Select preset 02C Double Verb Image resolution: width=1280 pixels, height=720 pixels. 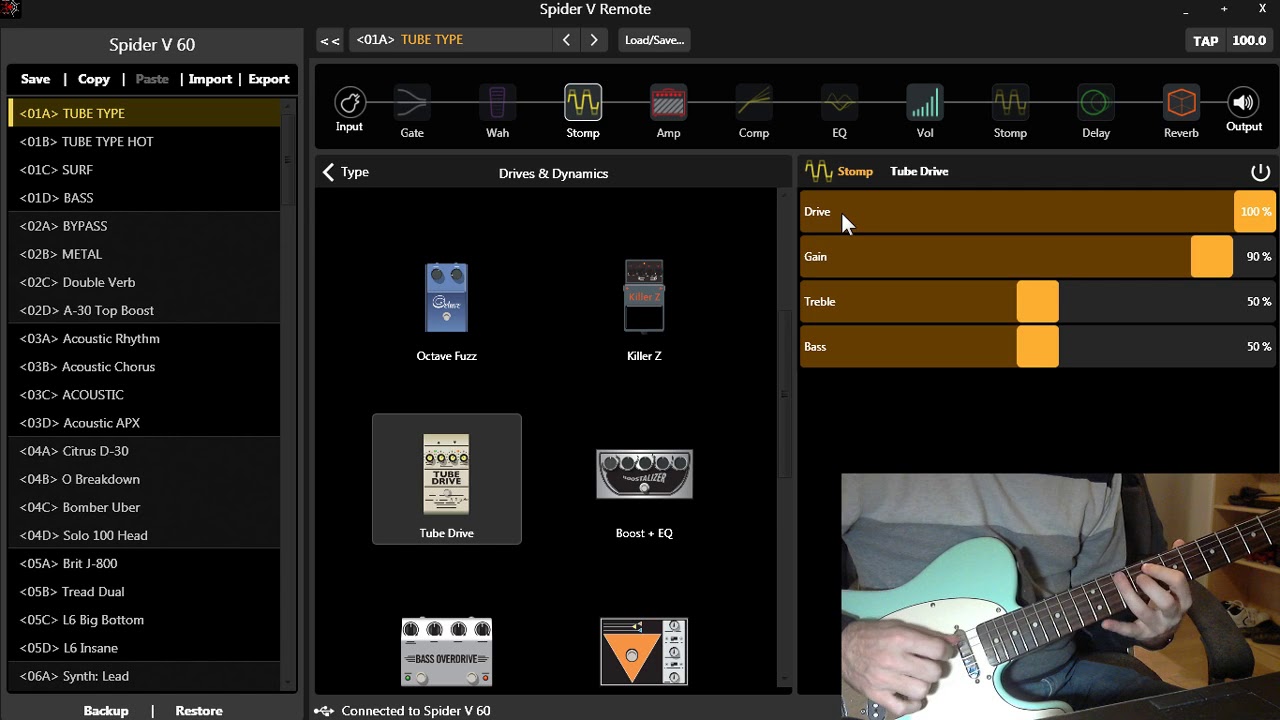tap(145, 282)
